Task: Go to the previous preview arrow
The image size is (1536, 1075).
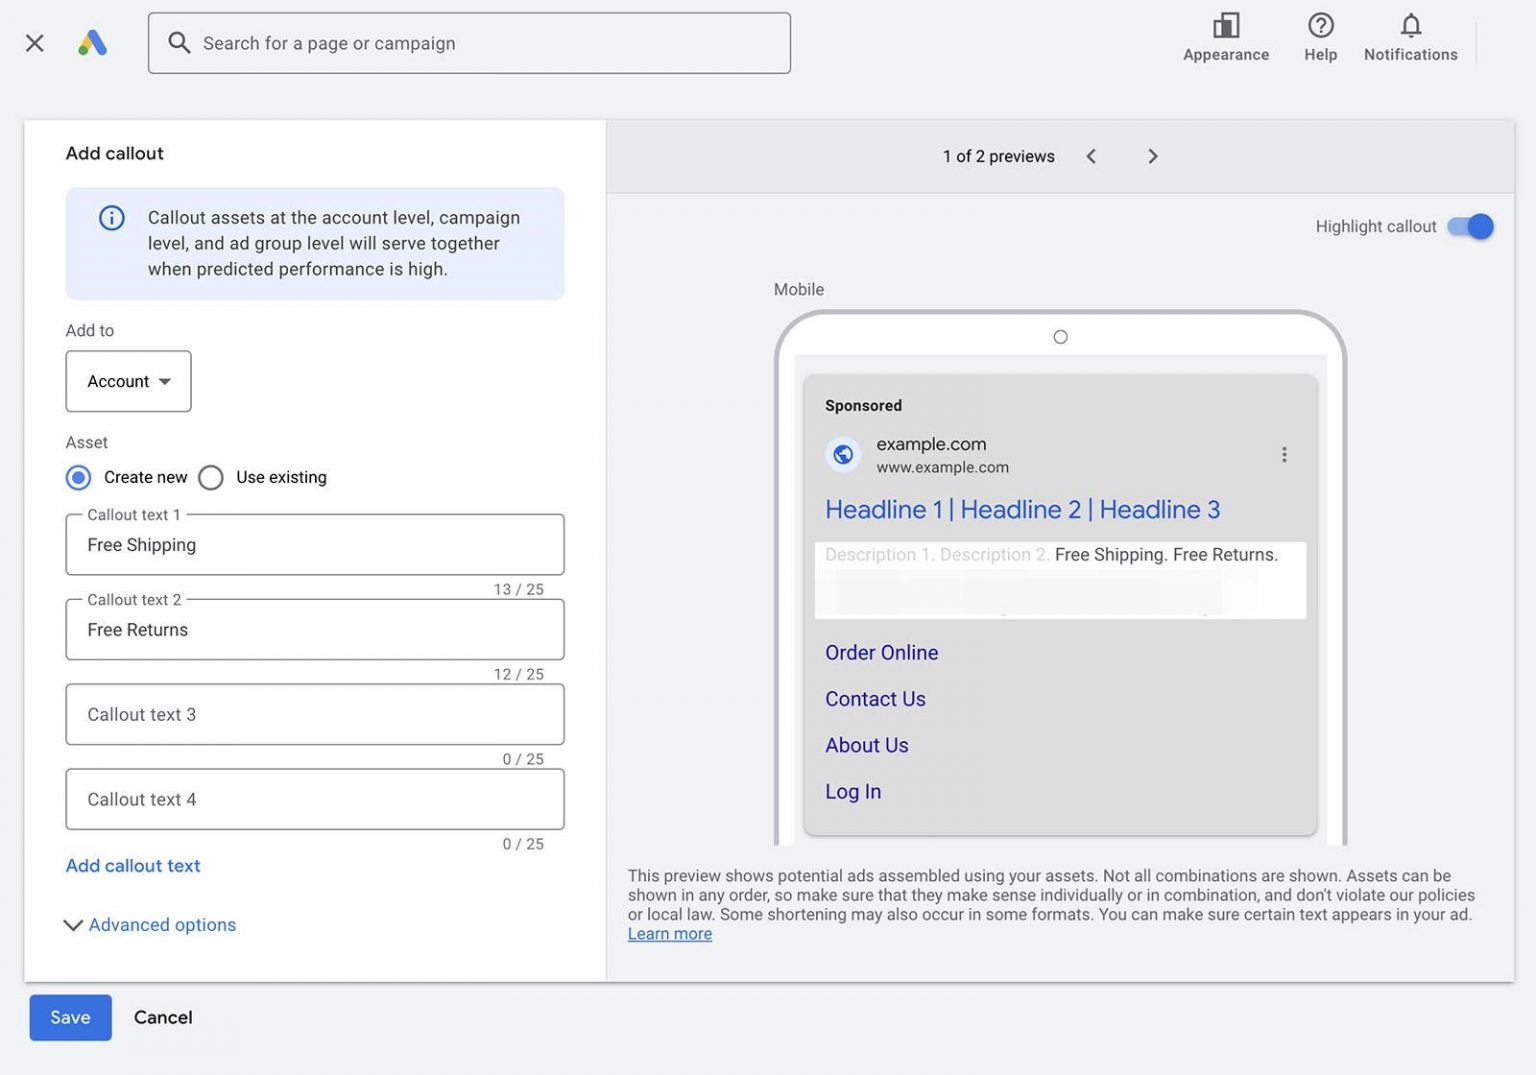Action: [x=1091, y=156]
